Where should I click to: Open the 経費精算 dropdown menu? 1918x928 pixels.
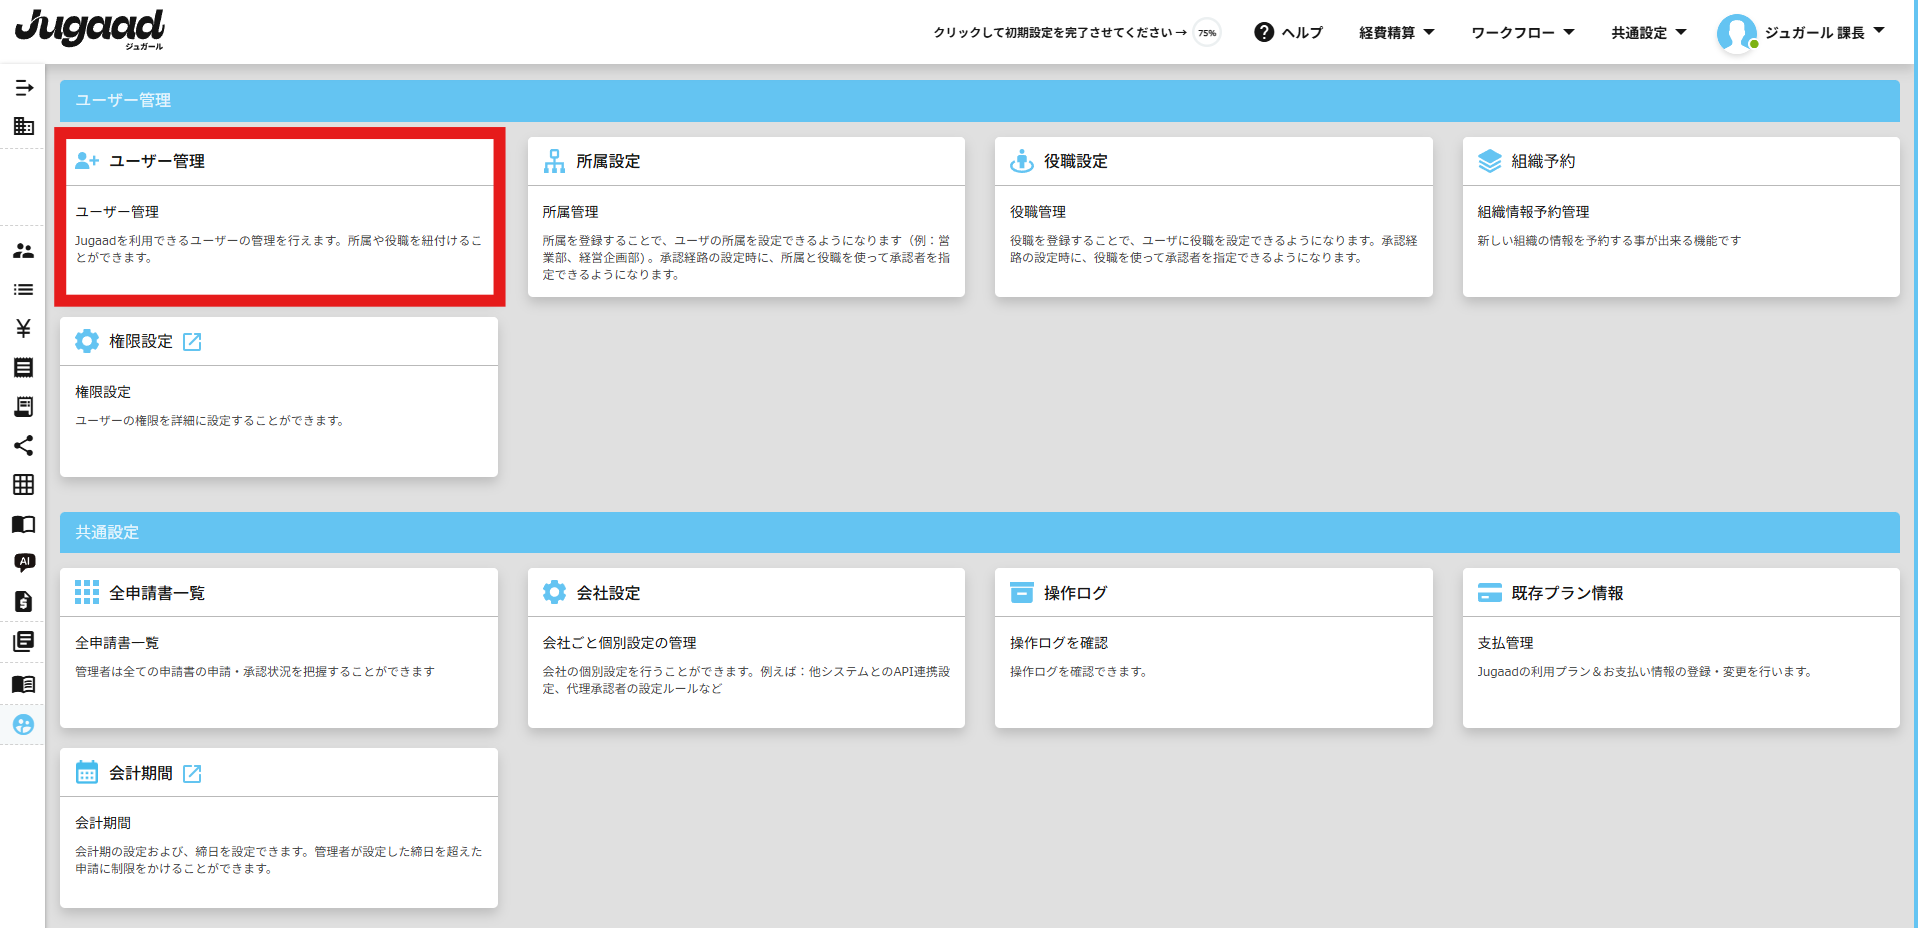pos(1396,33)
